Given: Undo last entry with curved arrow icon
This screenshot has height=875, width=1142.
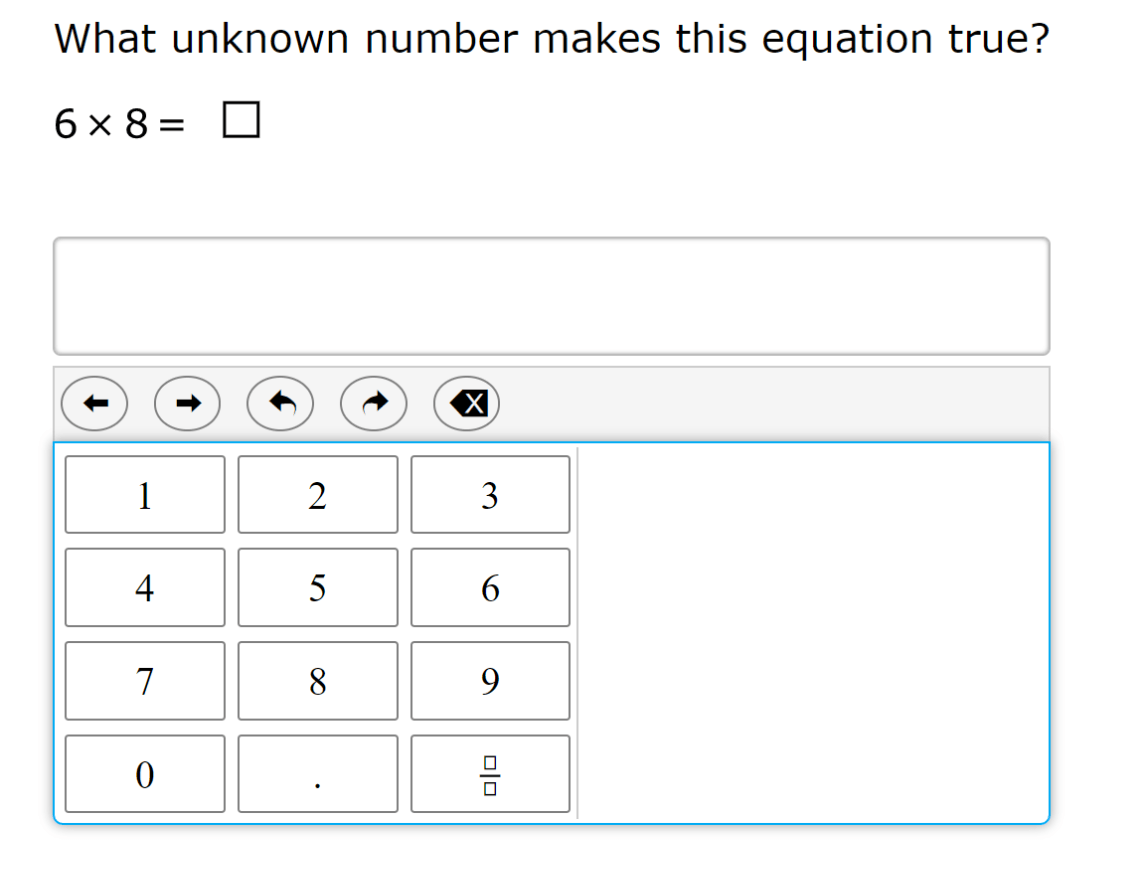Looking at the screenshot, I should coord(280,404).
